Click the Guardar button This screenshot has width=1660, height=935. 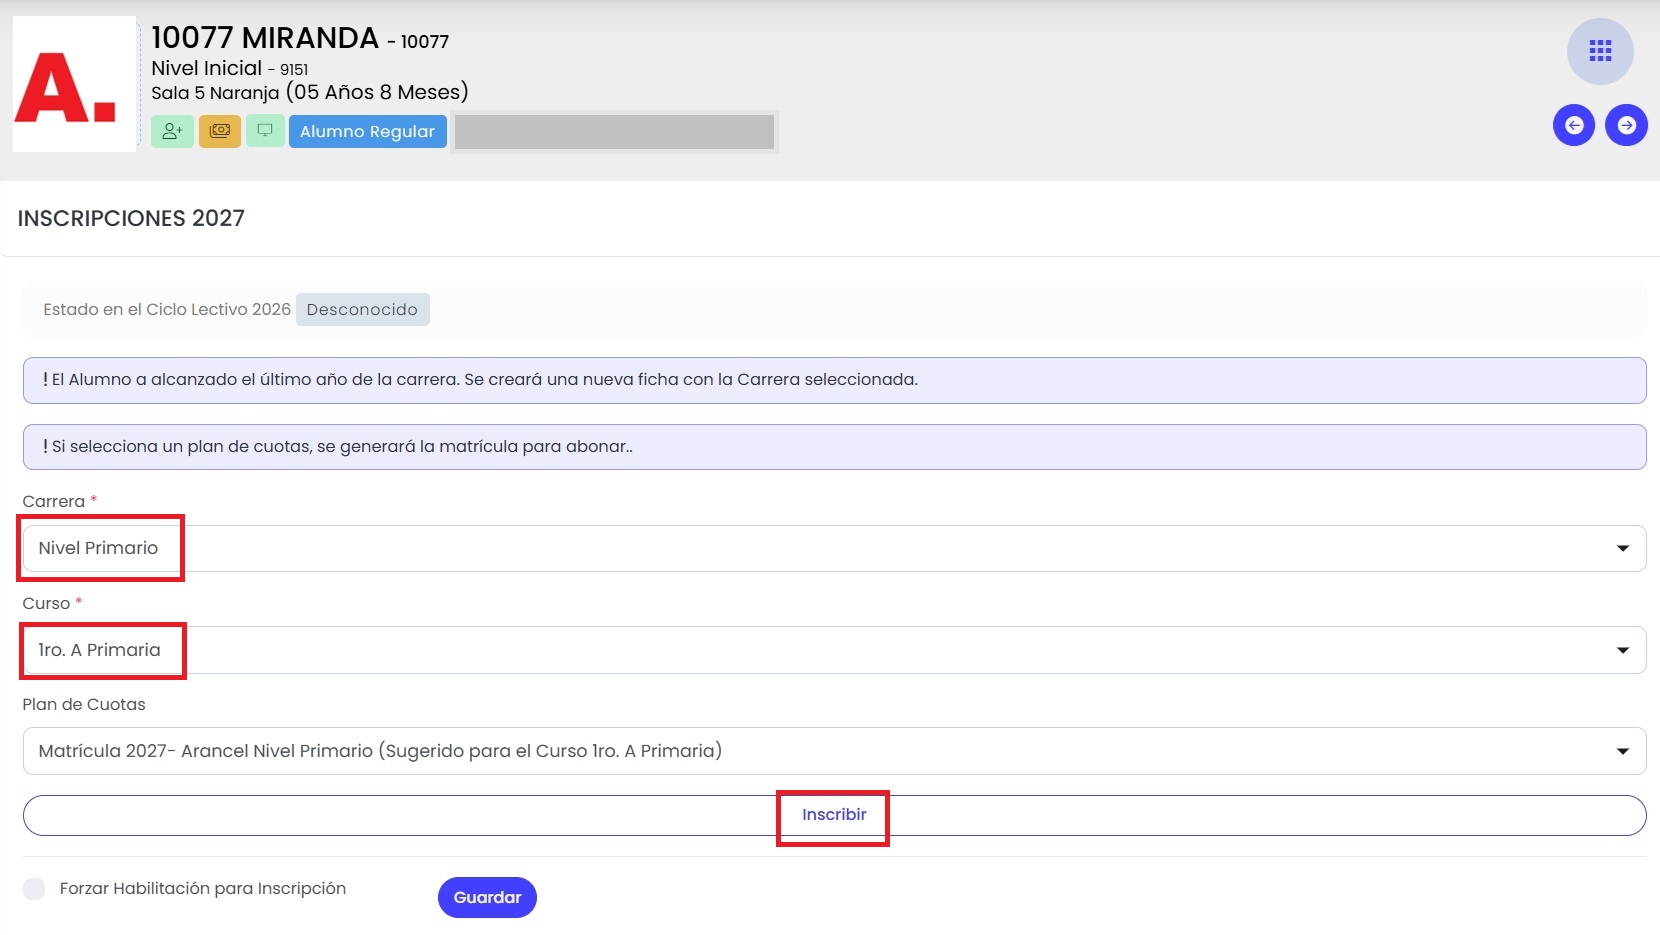click(x=487, y=897)
